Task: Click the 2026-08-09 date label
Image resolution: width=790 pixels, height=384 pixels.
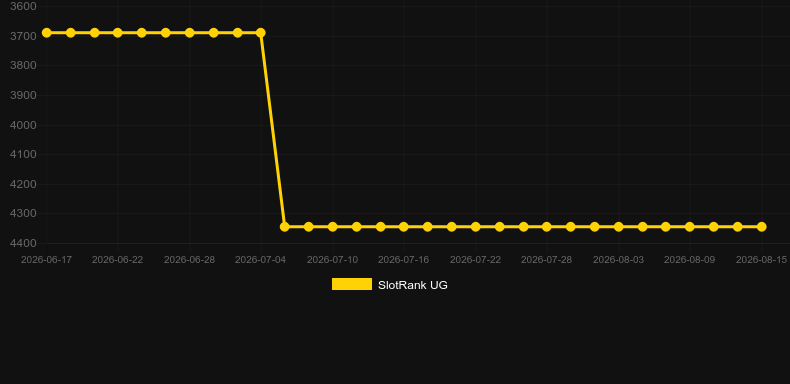Action: click(690, 260)
